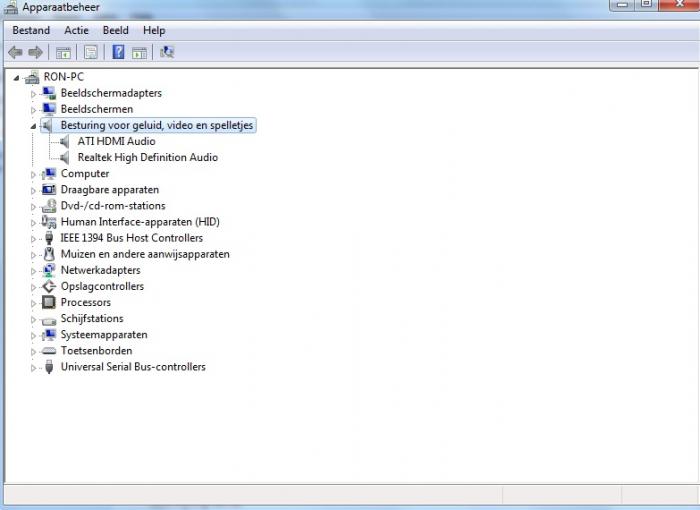This screenshot has width=700, height=510.
Task: Select the Systeemapparaten label
Action: coord(104,334)
